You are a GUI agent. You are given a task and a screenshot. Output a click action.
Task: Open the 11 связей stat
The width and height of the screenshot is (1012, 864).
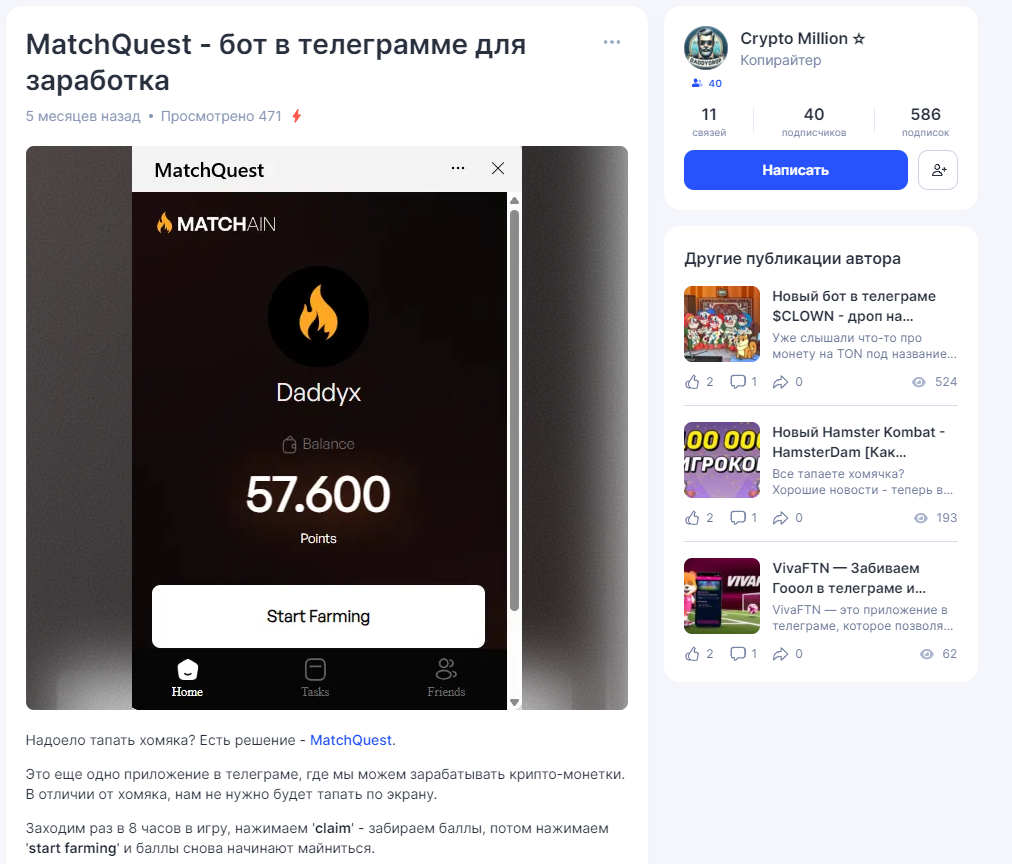709,121
